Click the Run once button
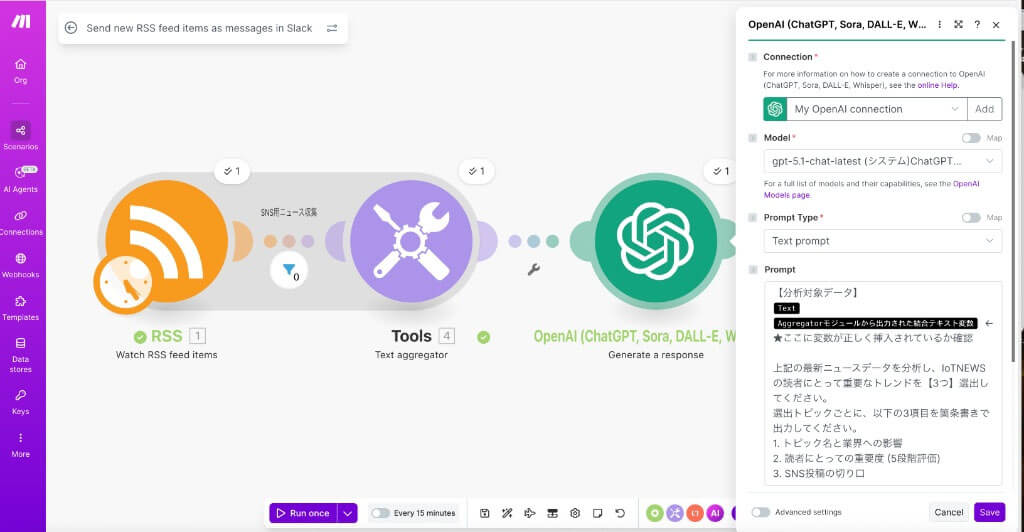The width and height of the screenshot is (1024, 532). point(302,513)
